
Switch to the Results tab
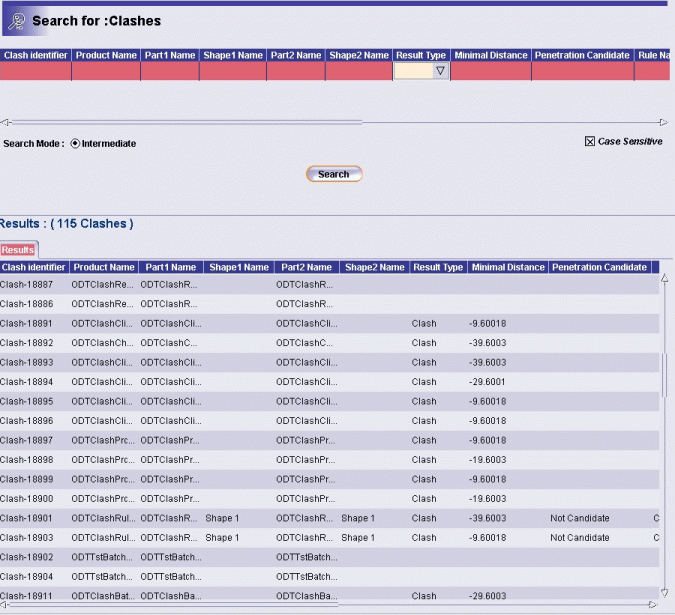pos(18,250)
